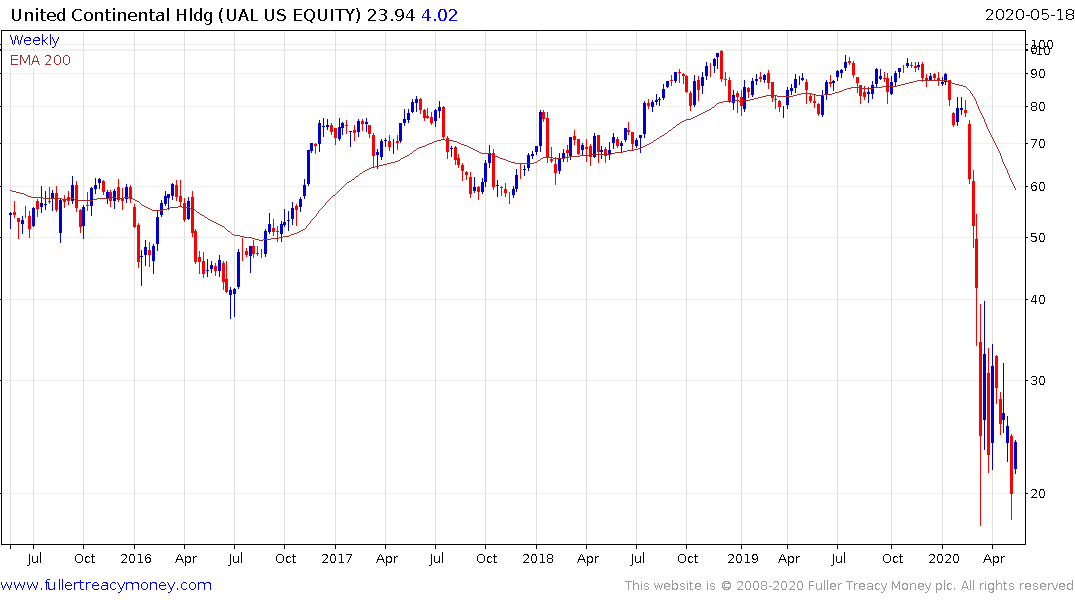Image resolution: width=1075 pixels, height=600 pixels.
Task: Click the 30 price axis label
Action: click(x=1037, y=380)
